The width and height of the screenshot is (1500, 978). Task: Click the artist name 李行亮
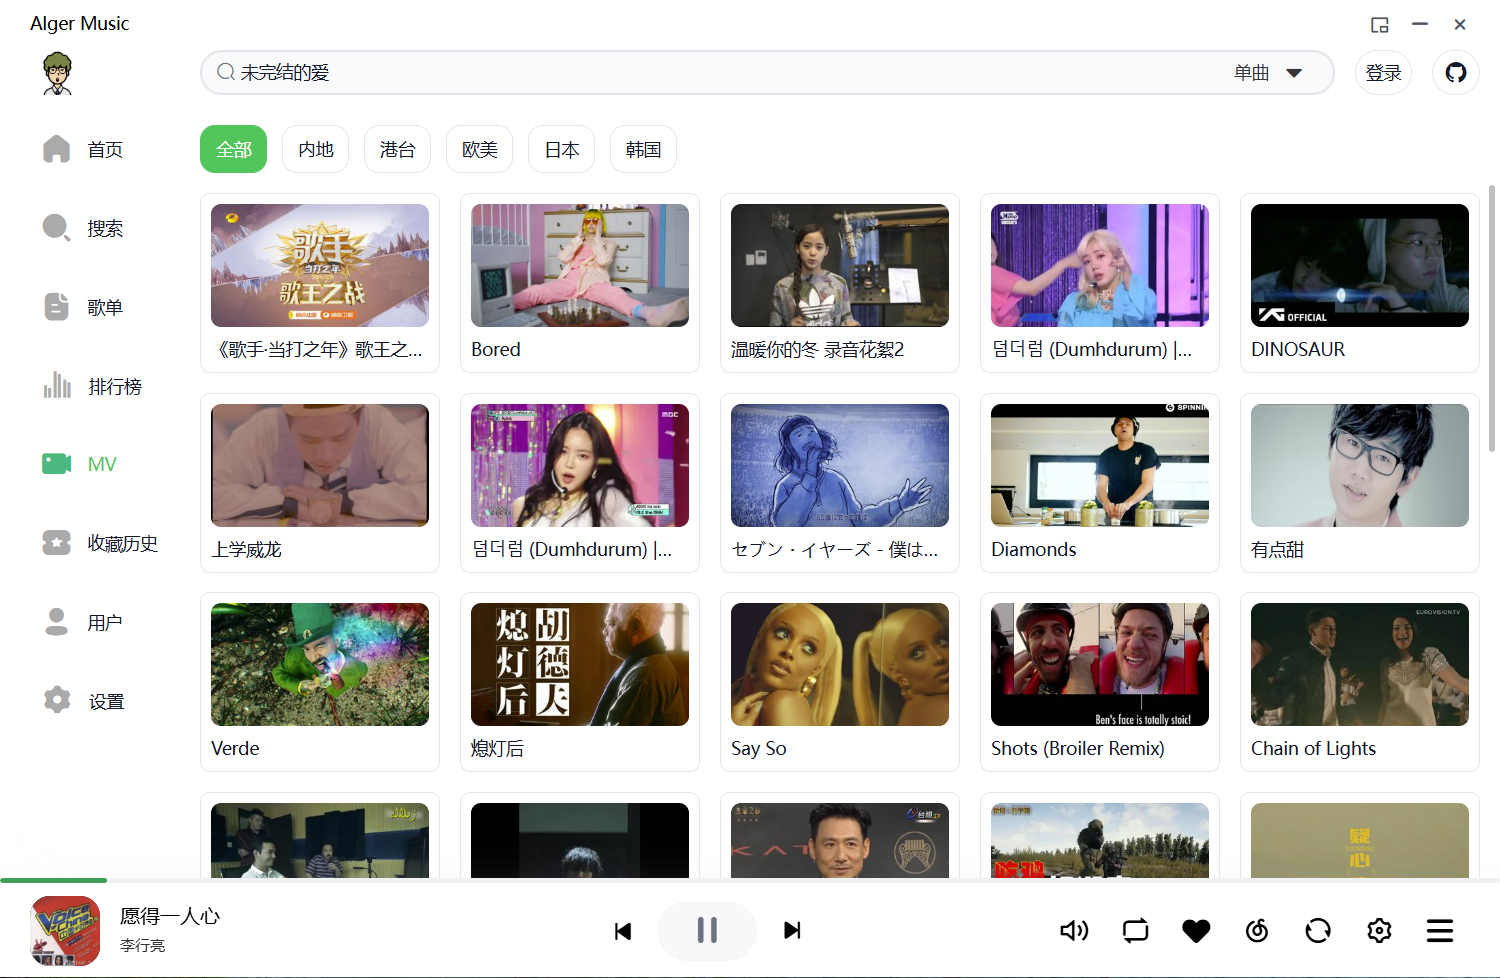142,945
